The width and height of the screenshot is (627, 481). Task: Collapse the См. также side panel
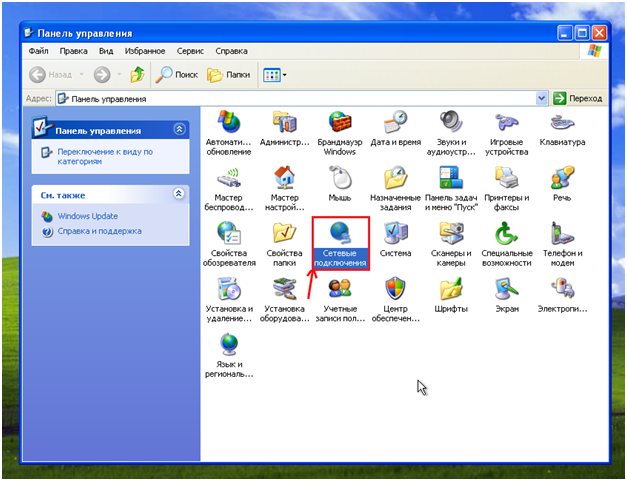[179, 194]
